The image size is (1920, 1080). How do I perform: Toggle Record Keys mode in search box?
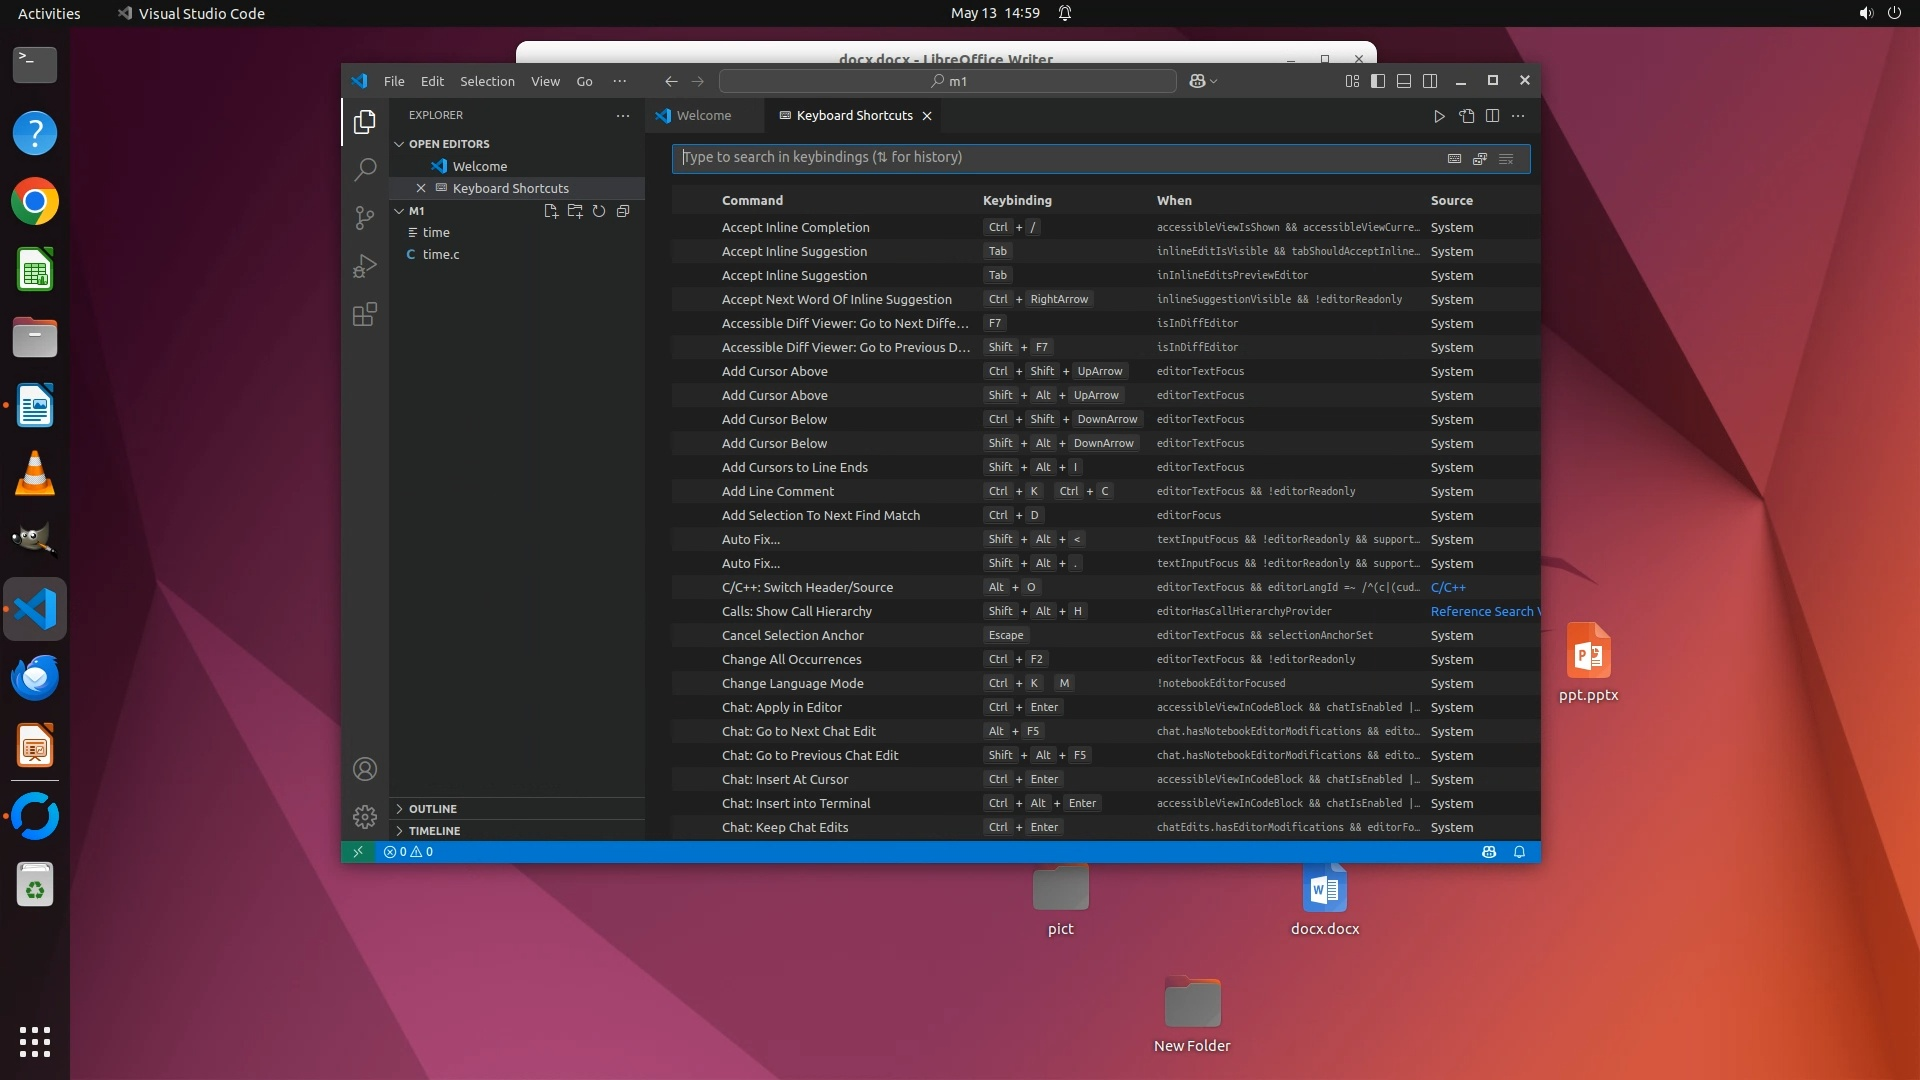(1455, 158)
